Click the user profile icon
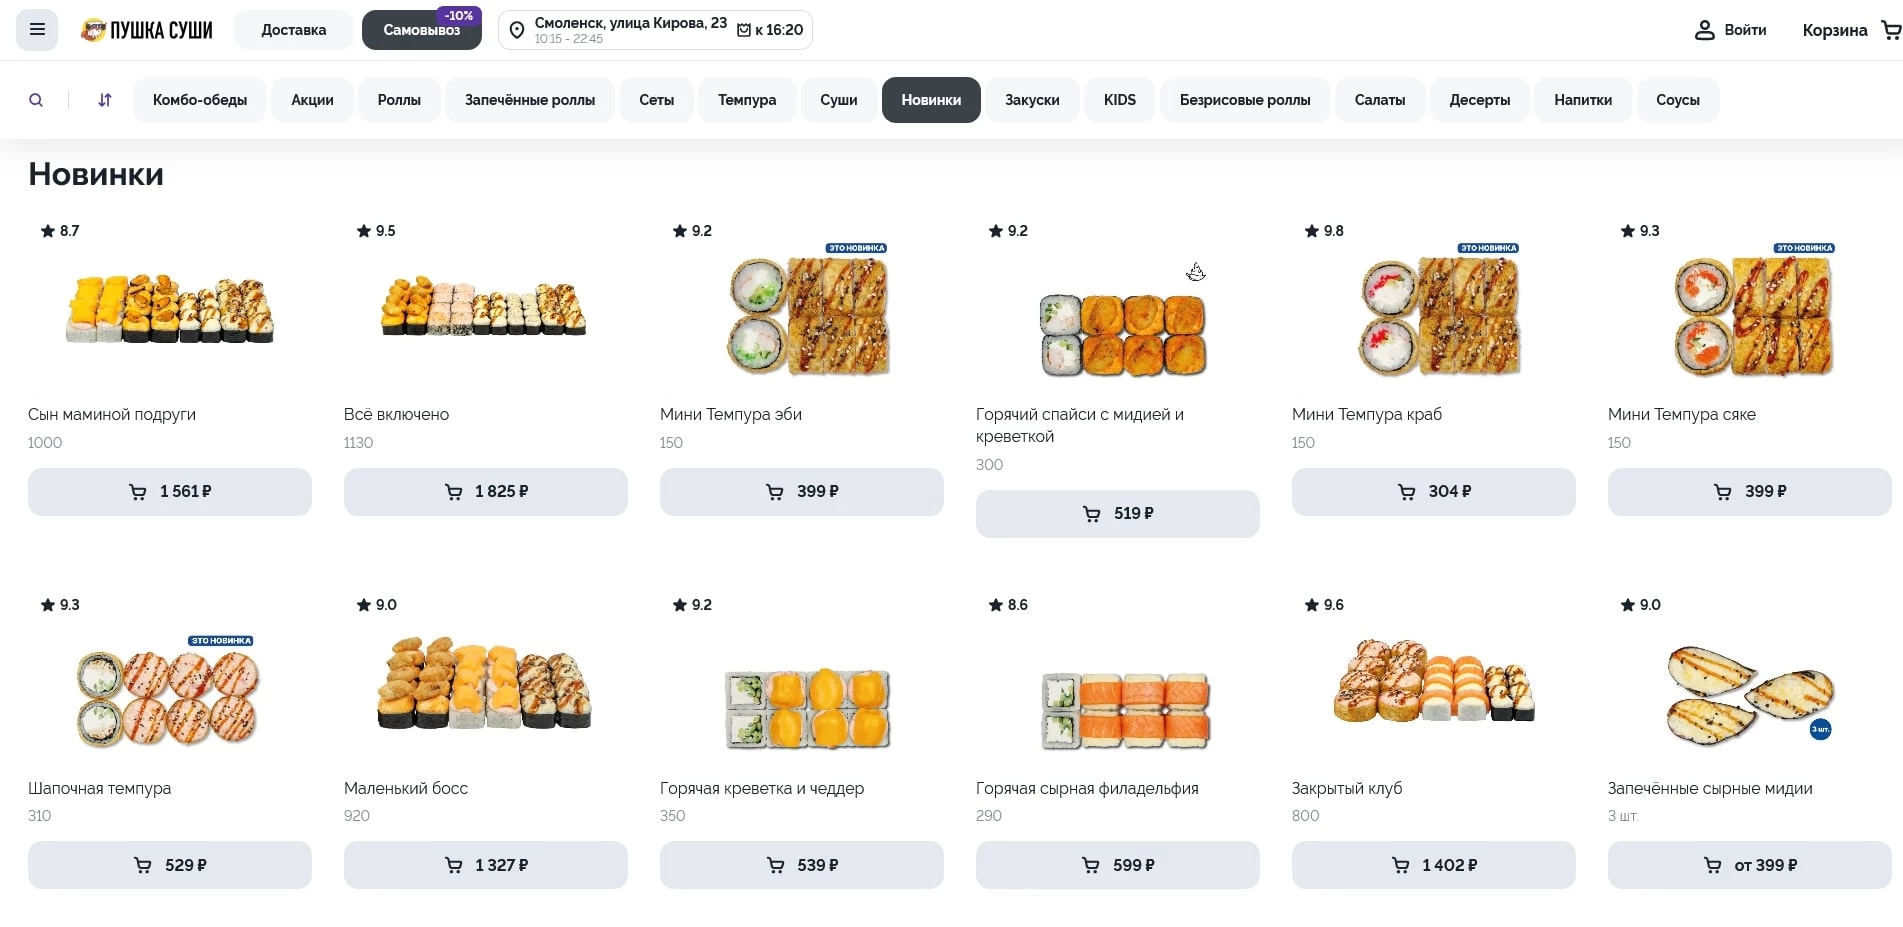Image resolution: width=1903 pixels, height=927 pixels. coord(1704,30)
